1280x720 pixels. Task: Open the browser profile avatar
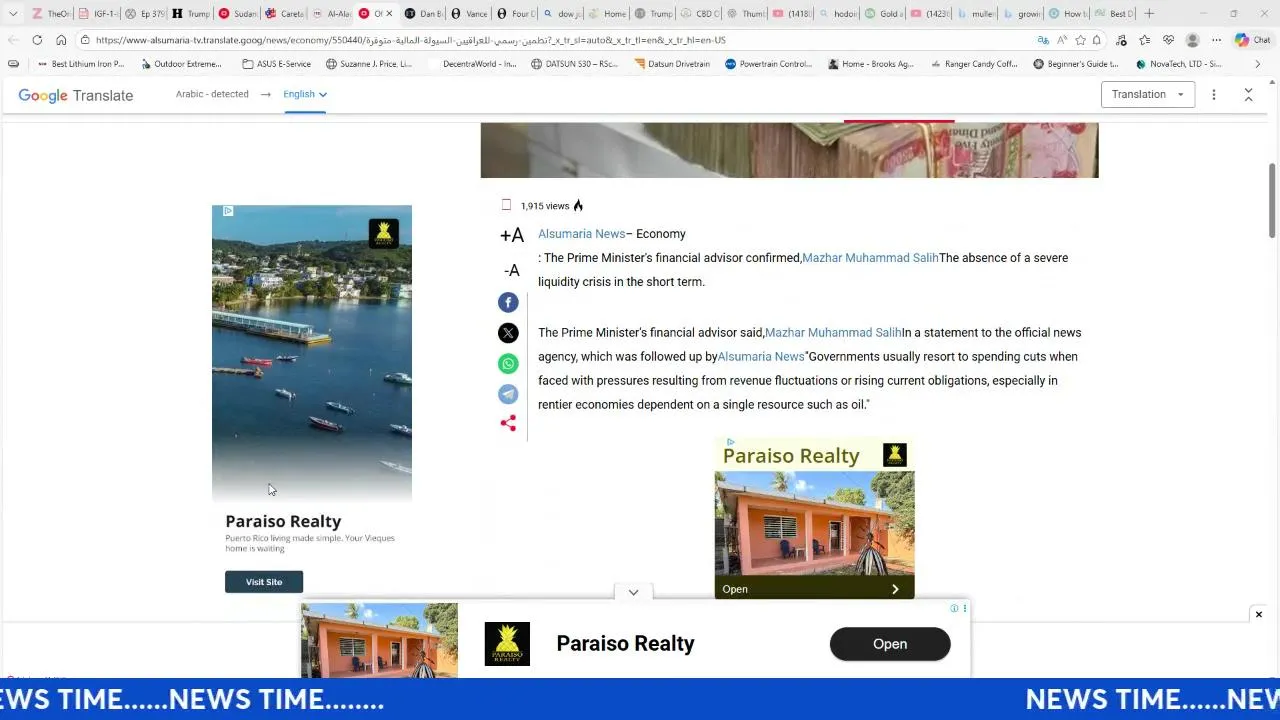pyautogui.click(x=1192, y=40)
